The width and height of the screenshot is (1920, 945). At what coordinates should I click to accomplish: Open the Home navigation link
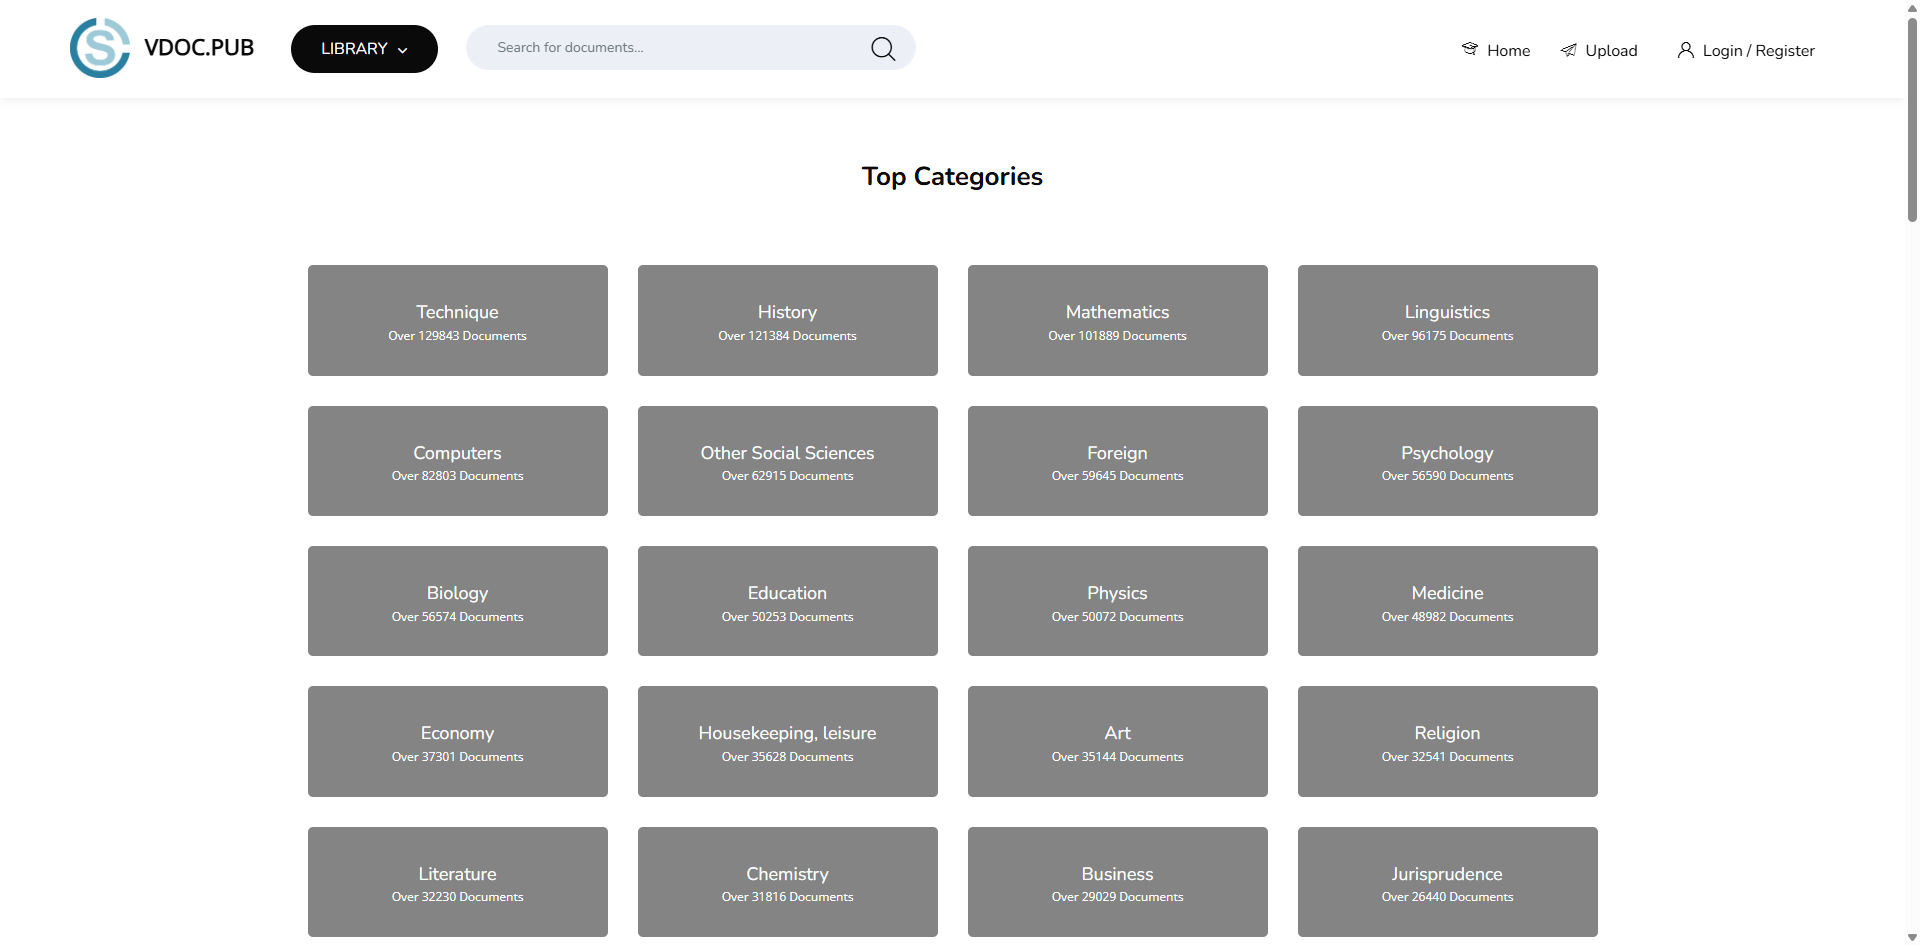[1508, 51]
